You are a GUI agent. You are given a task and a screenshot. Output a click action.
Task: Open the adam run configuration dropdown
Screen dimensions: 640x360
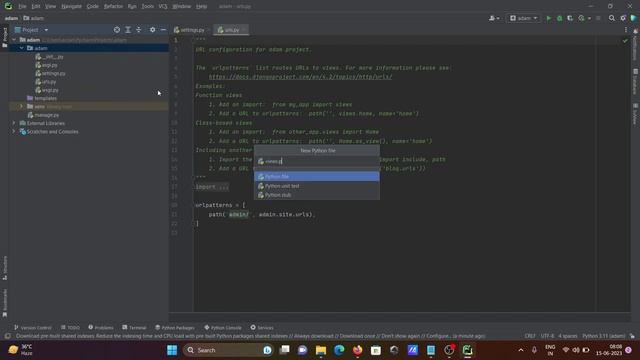523,18
